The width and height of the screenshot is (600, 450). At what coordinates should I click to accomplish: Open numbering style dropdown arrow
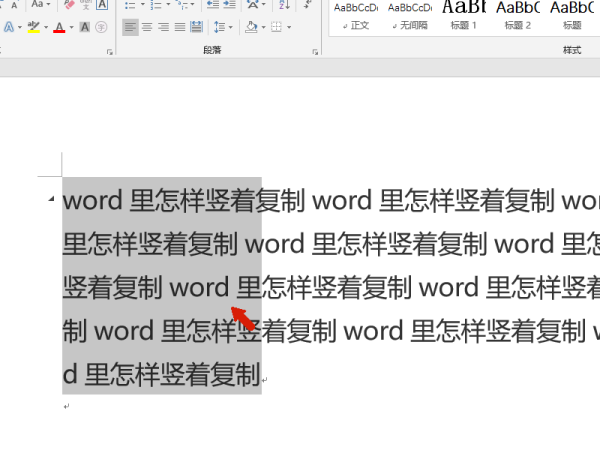click(168, 5)
